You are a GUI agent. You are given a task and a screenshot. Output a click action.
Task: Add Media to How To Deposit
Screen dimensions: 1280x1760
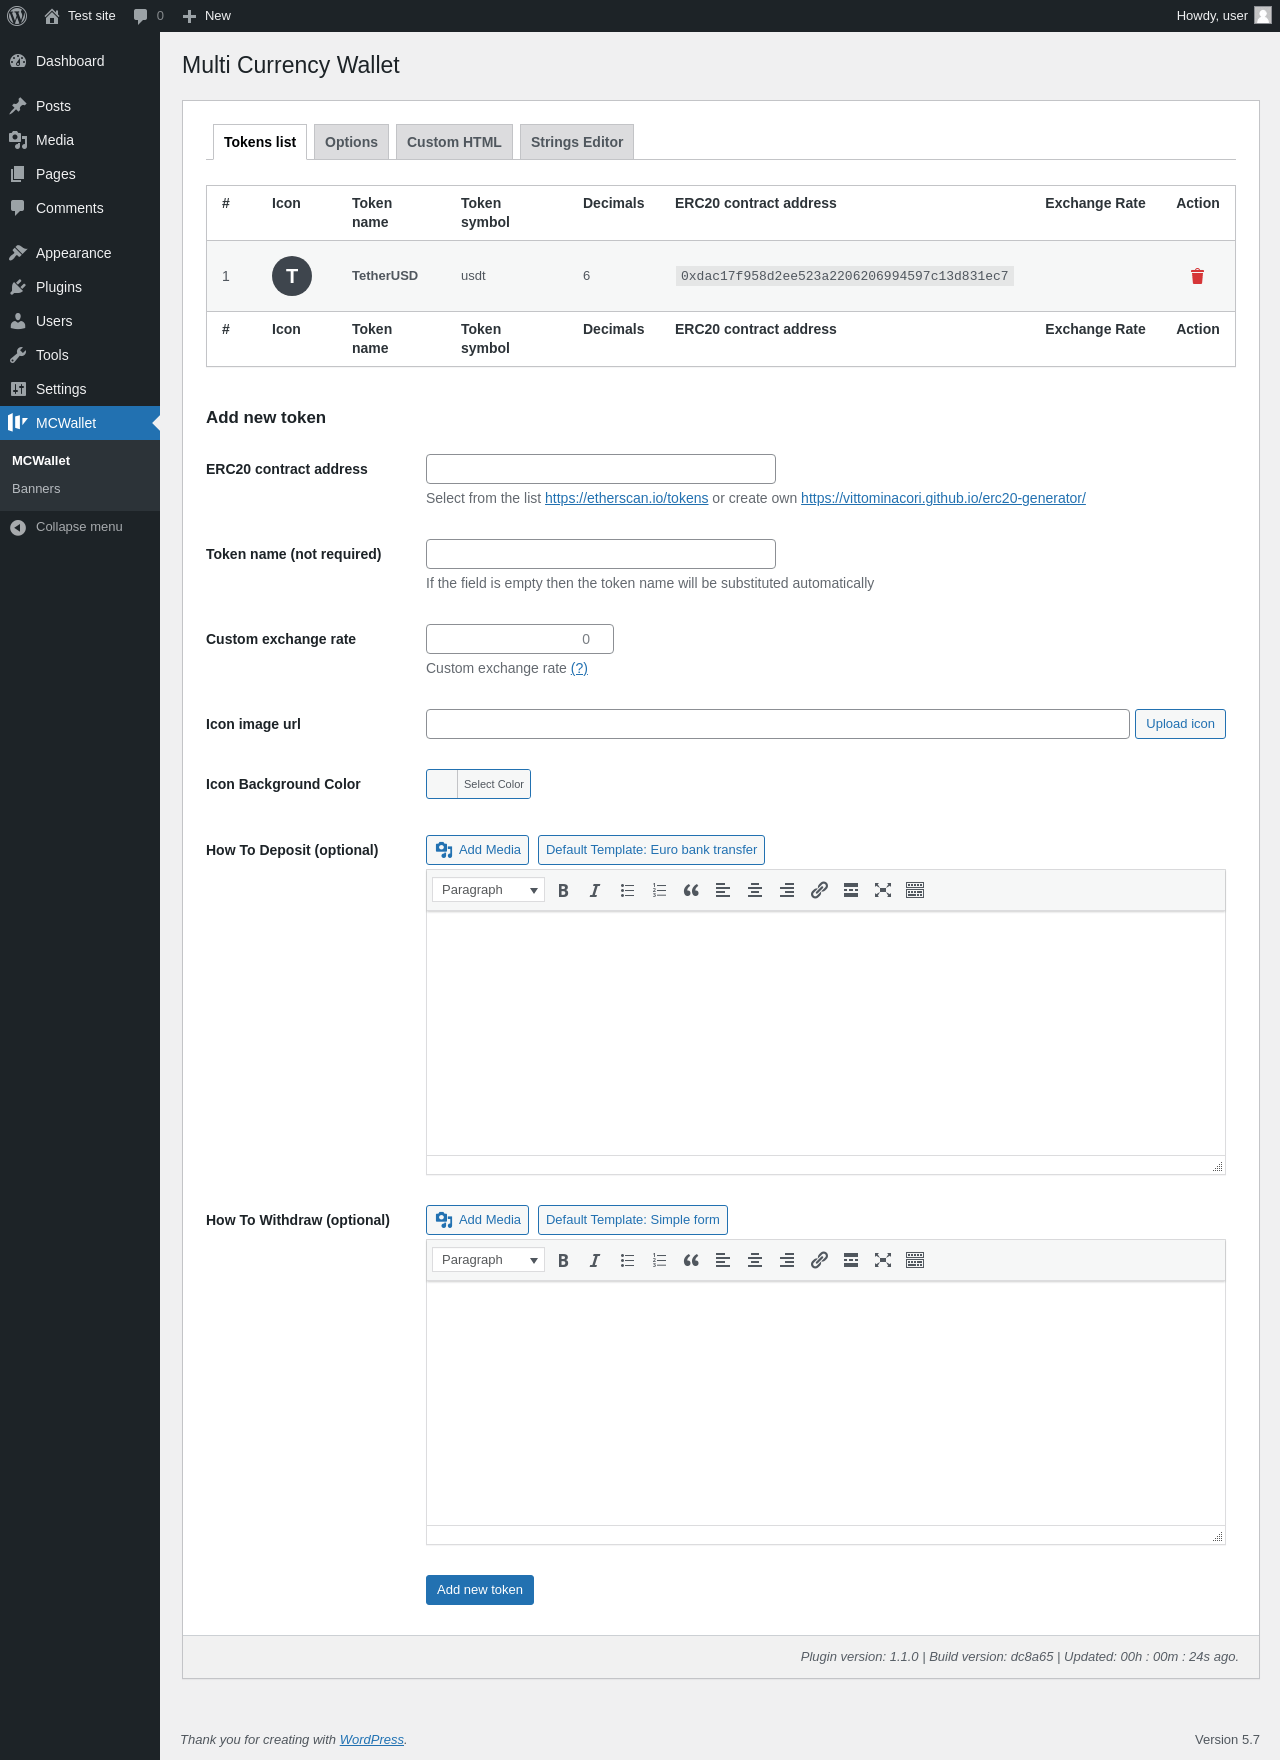(x=477, y=850)
